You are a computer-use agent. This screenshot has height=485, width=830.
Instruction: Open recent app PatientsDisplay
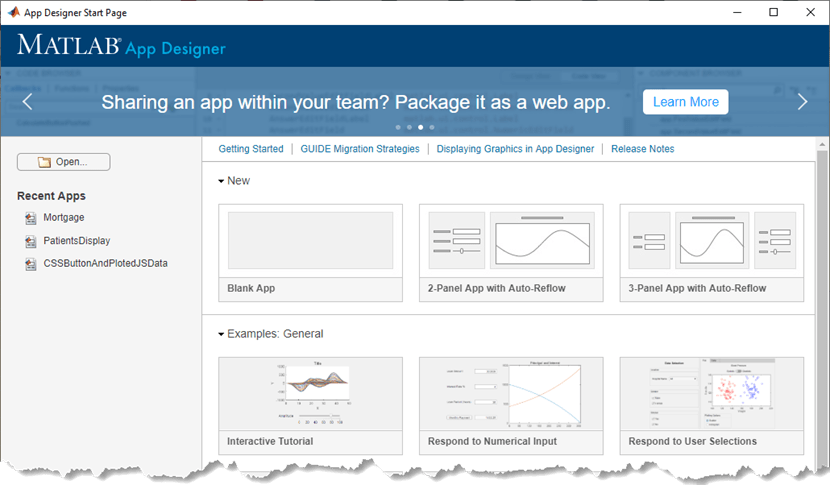pyautogui.click(x=77, y=240)
